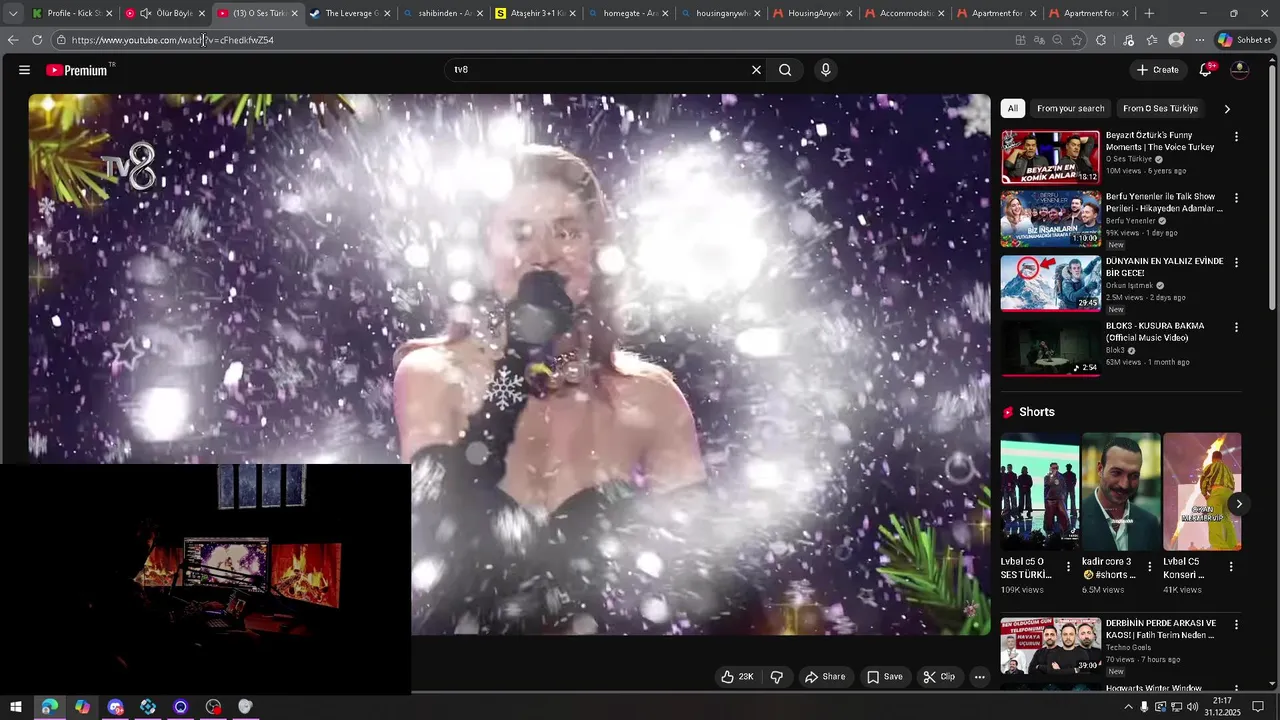Save the video to a playlist
This screenshot has height=720, width=1280.
point(884,677)
